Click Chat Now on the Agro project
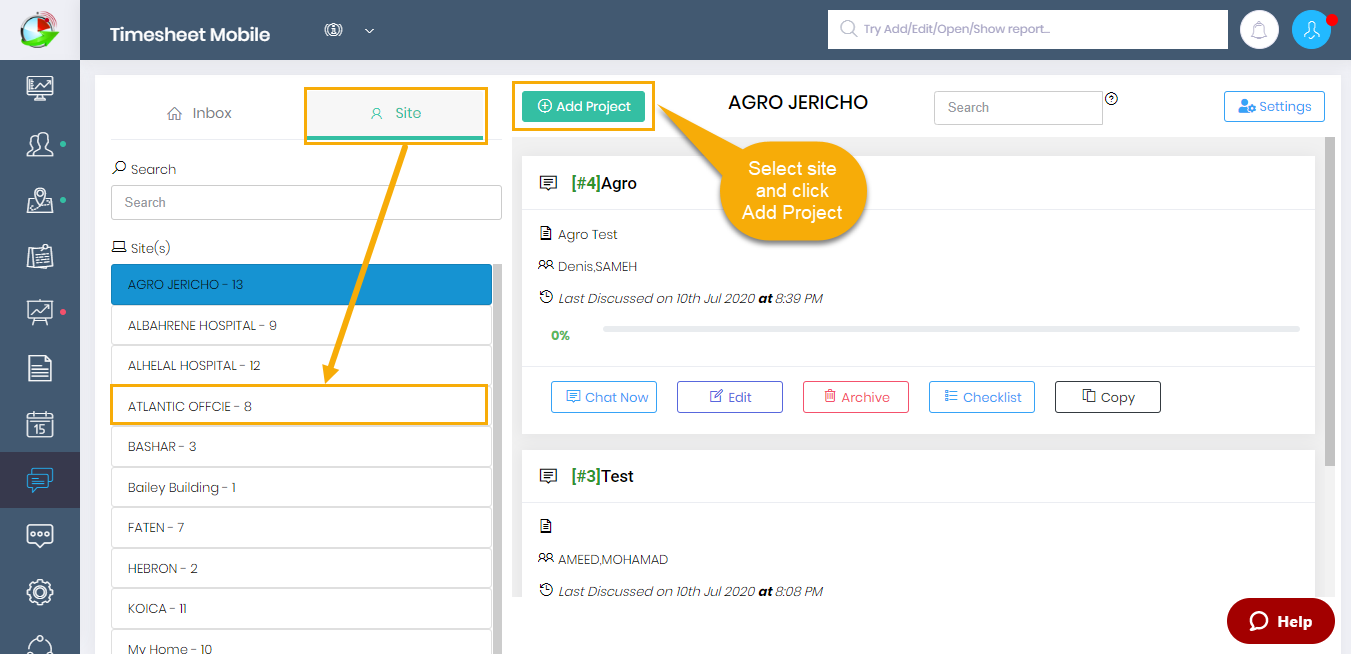This screenshot has height=654, width=1351. tap(604, 397)
